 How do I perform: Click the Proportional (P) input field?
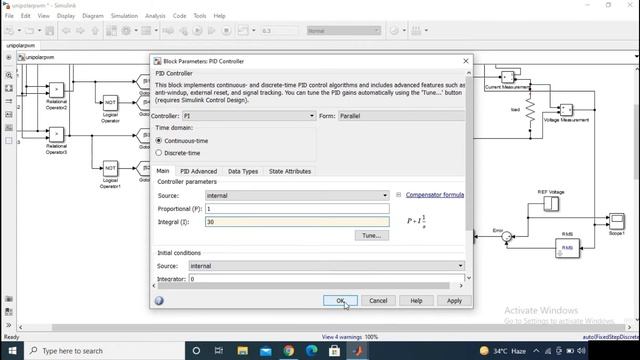pyautogui.click(x=297, y=209)
